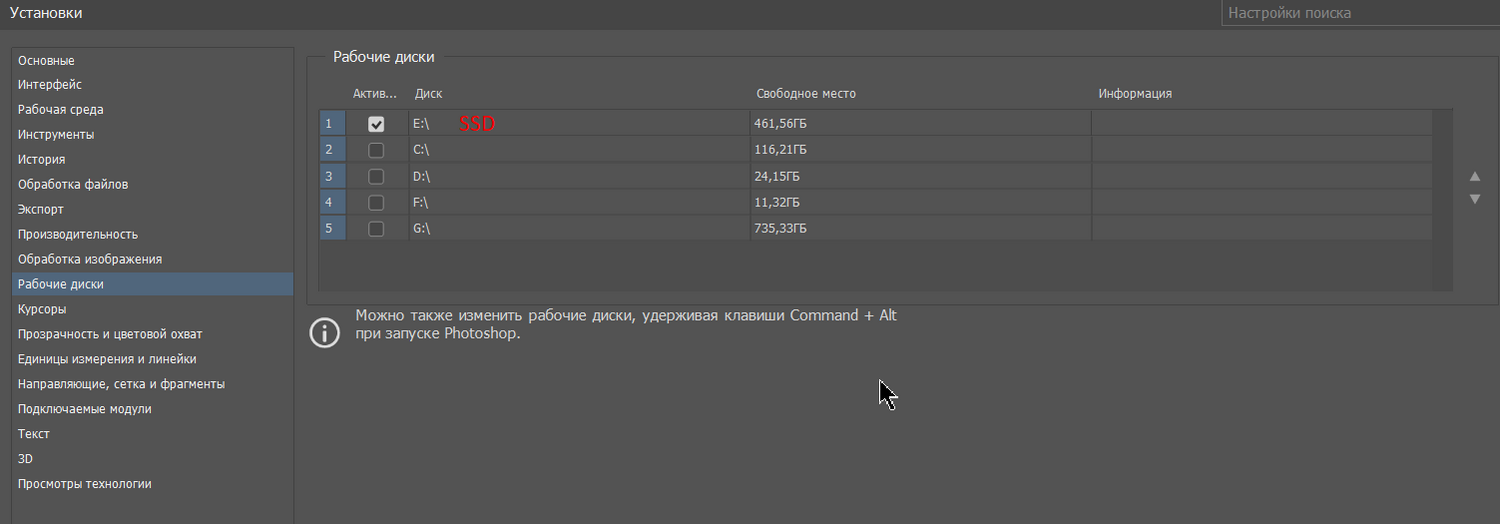The width and height of the screenshot is (1500, 524).
Task: Select the E:\ disk name cell
Action: click(x=579, y=124)
